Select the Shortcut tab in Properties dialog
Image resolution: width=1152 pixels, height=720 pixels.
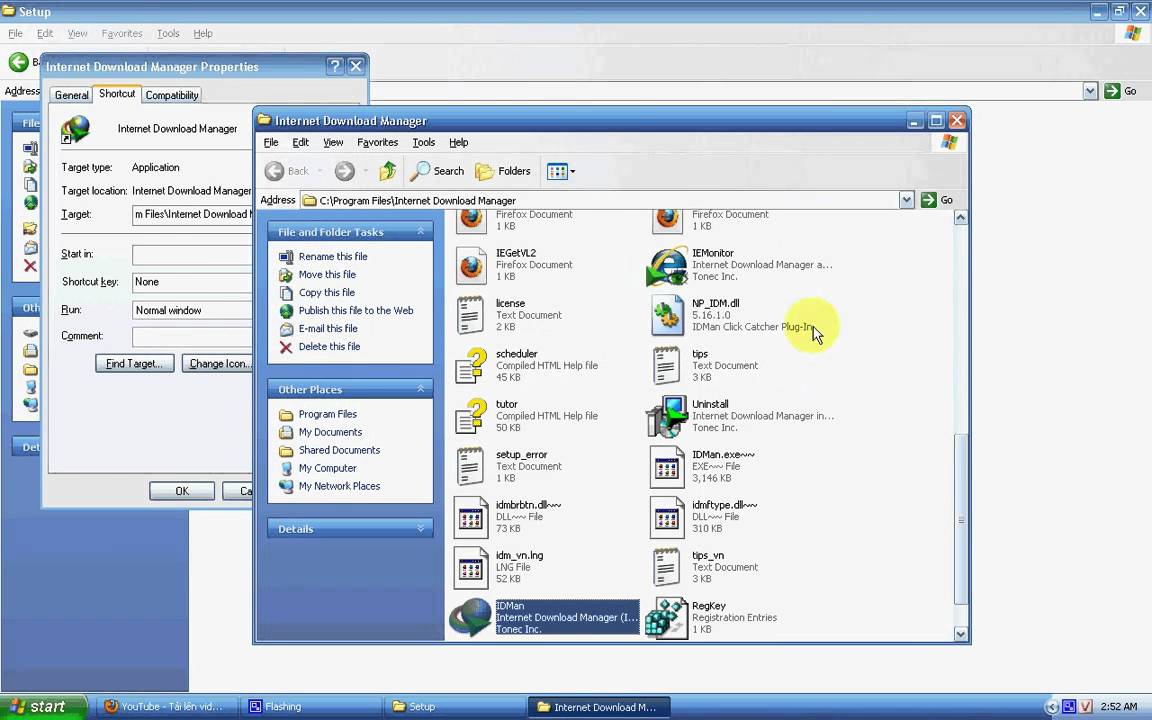117,93
